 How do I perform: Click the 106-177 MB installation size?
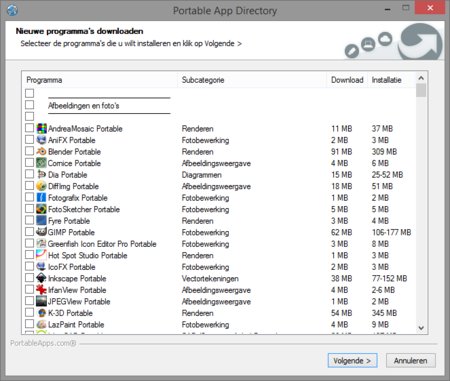click(391, 232)
